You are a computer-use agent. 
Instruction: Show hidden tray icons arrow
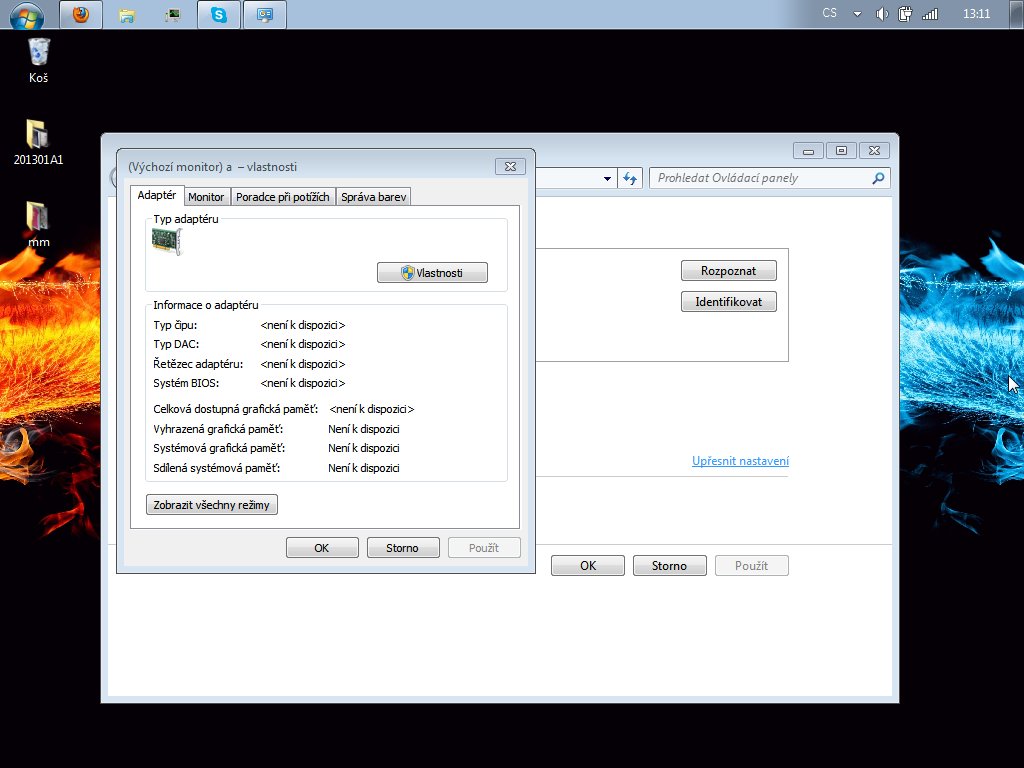tap(857, 14)
